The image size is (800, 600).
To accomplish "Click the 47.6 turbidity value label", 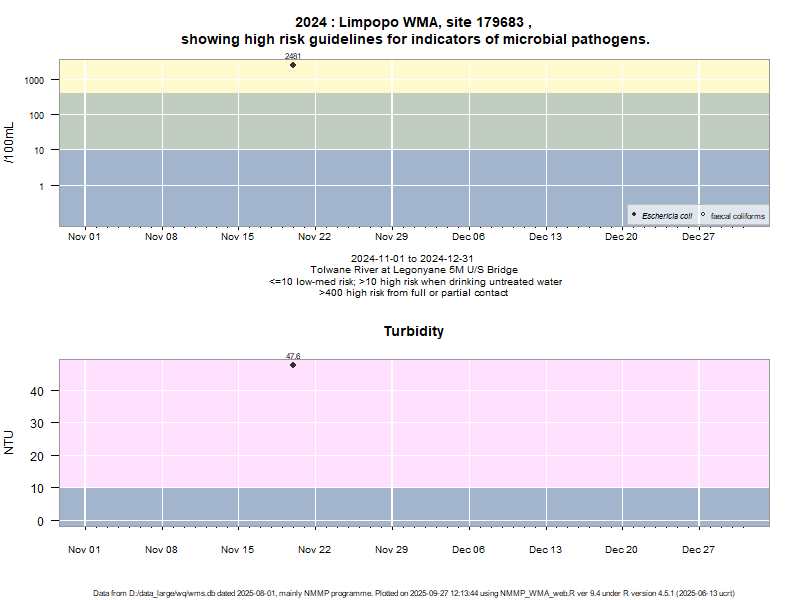I will coord(293,356).
